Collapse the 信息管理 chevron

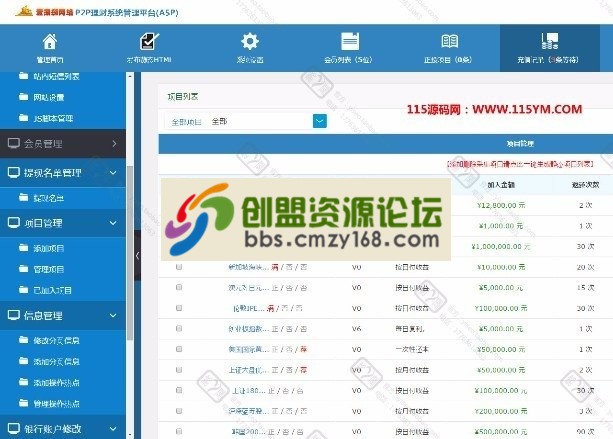113,315
